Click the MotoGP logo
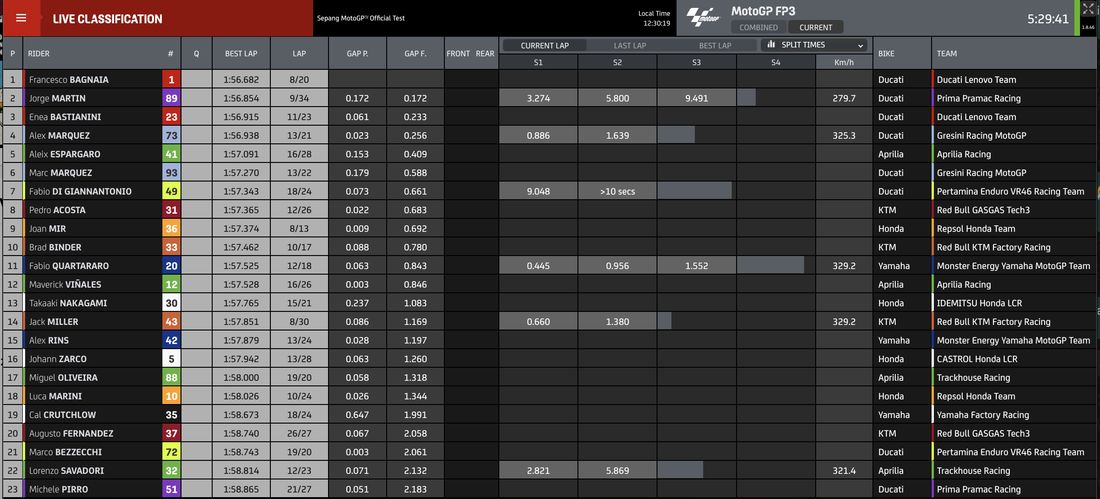The width and height of the screenshot is (1100, 499). (704, 18)
